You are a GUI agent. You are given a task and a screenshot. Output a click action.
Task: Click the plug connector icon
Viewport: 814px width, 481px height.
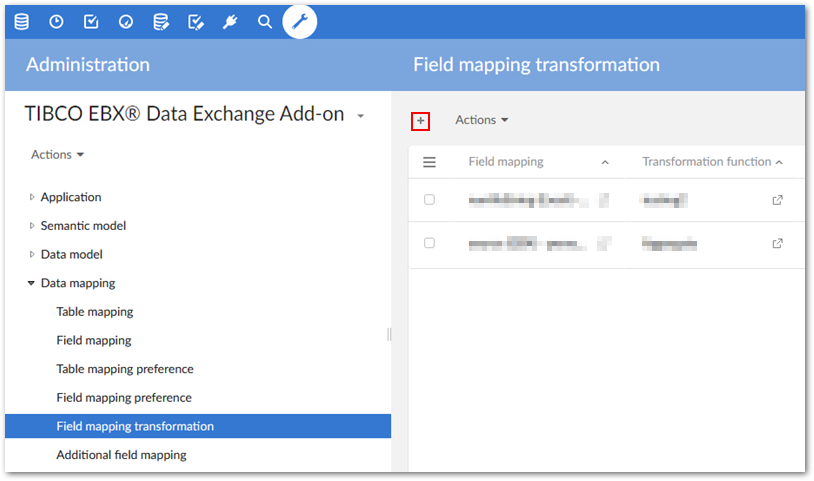pyautogui.click(x=230, y=21)
